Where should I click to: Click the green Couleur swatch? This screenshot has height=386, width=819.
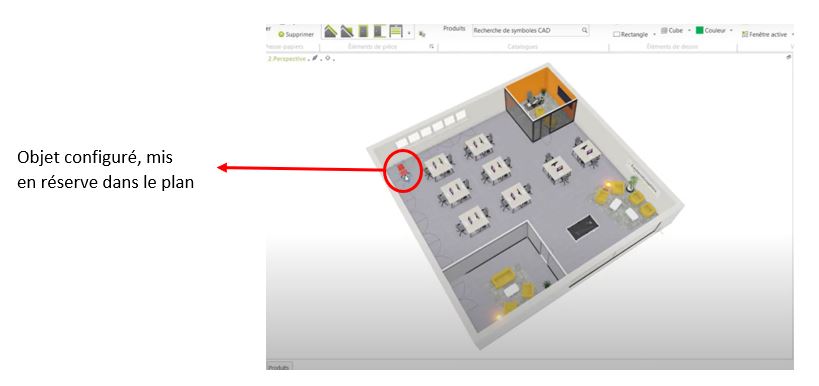pyautogui.click(x=699, y=30)
